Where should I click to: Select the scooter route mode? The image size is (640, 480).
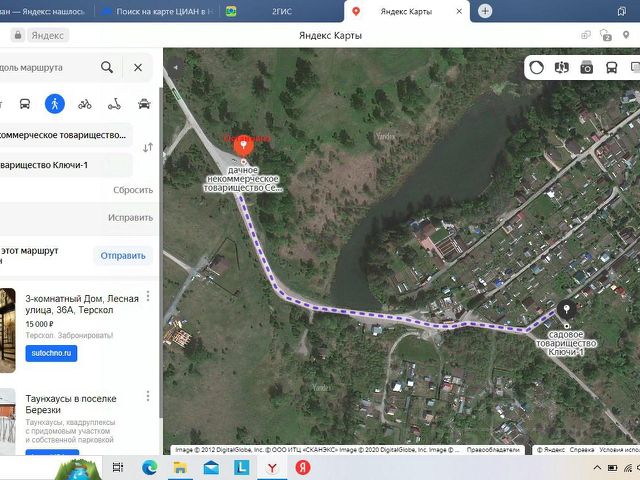pos(114,104)
